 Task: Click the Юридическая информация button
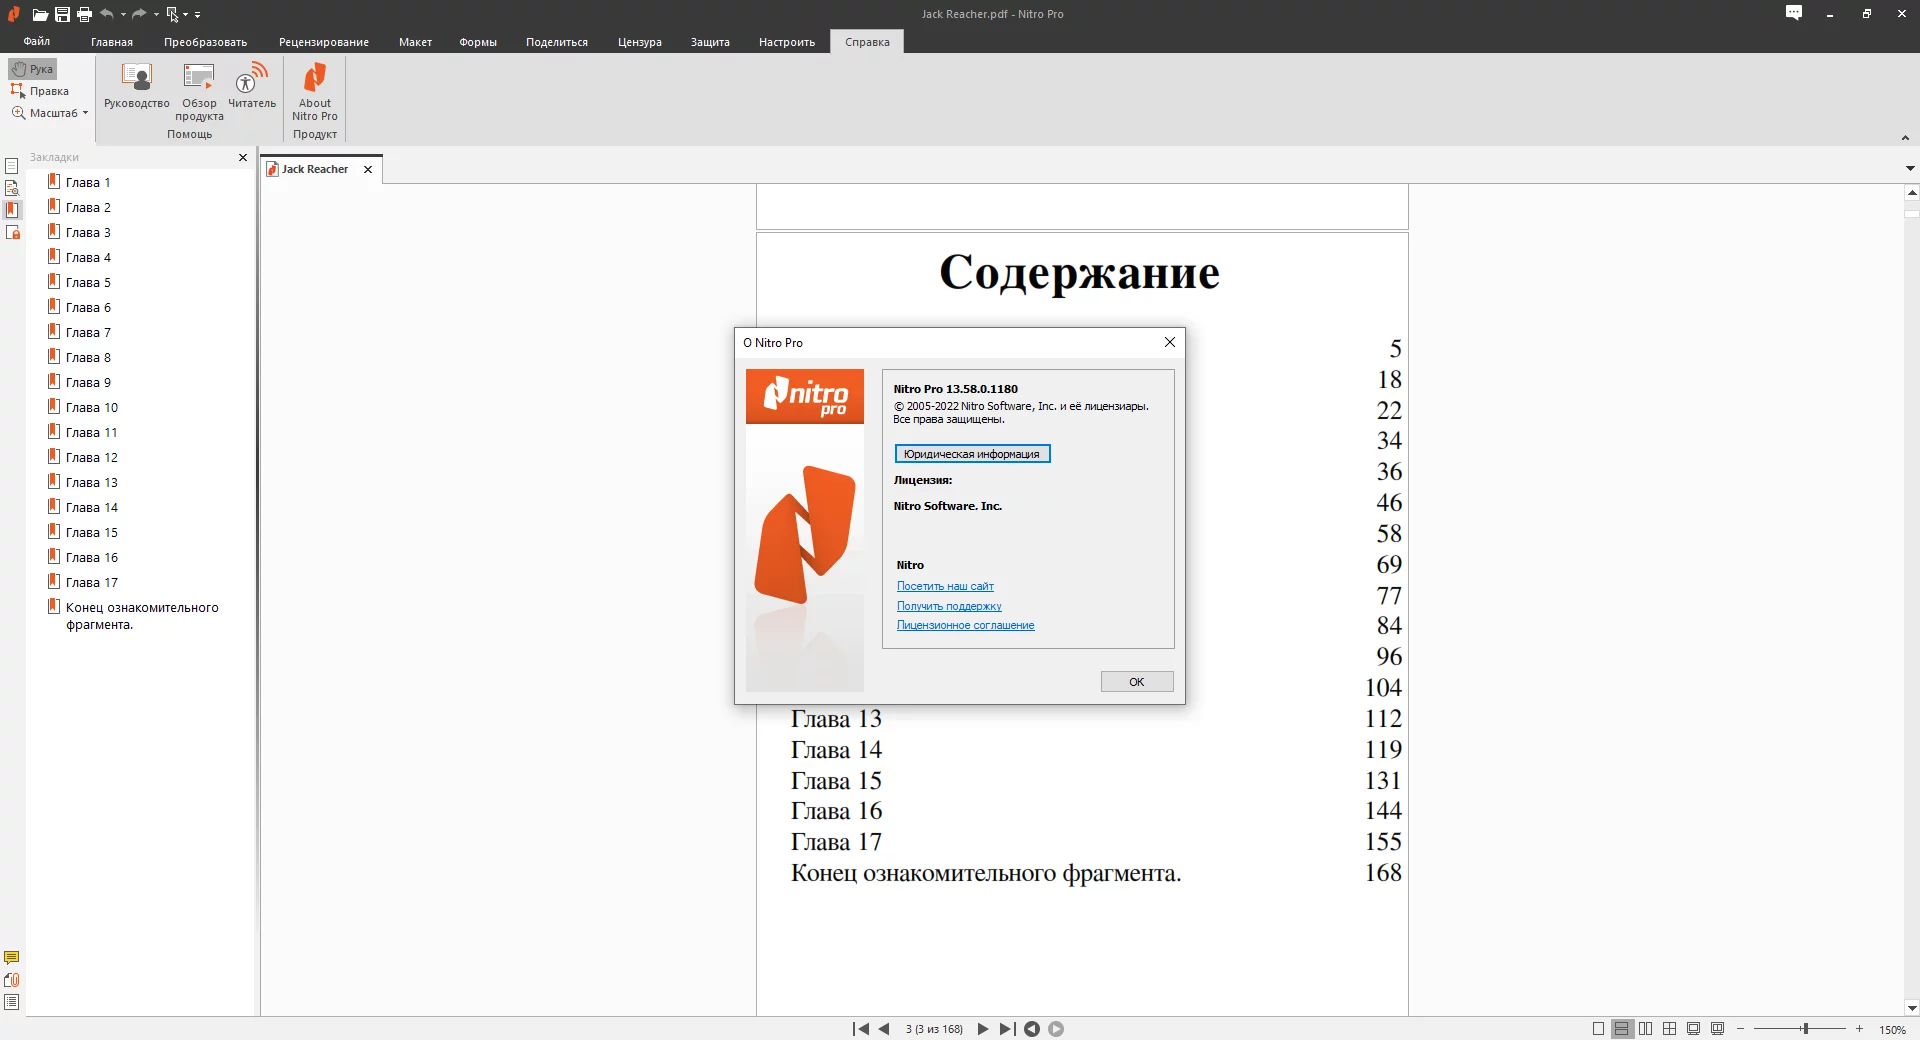pyautogui.click(x=972, y=454)
